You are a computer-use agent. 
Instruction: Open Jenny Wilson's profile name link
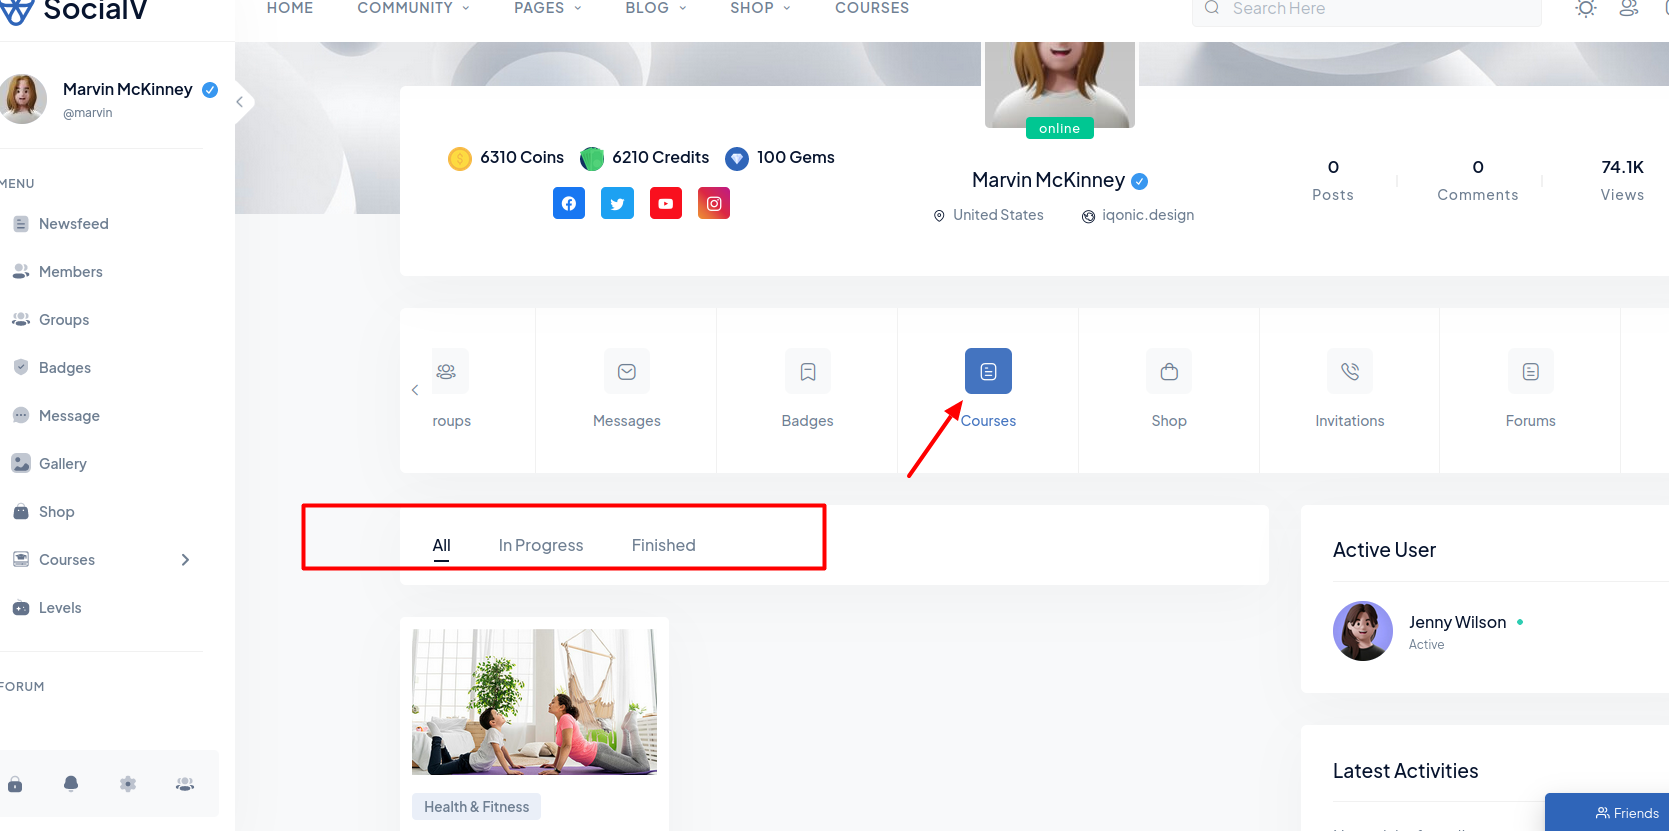[1457, 622]
